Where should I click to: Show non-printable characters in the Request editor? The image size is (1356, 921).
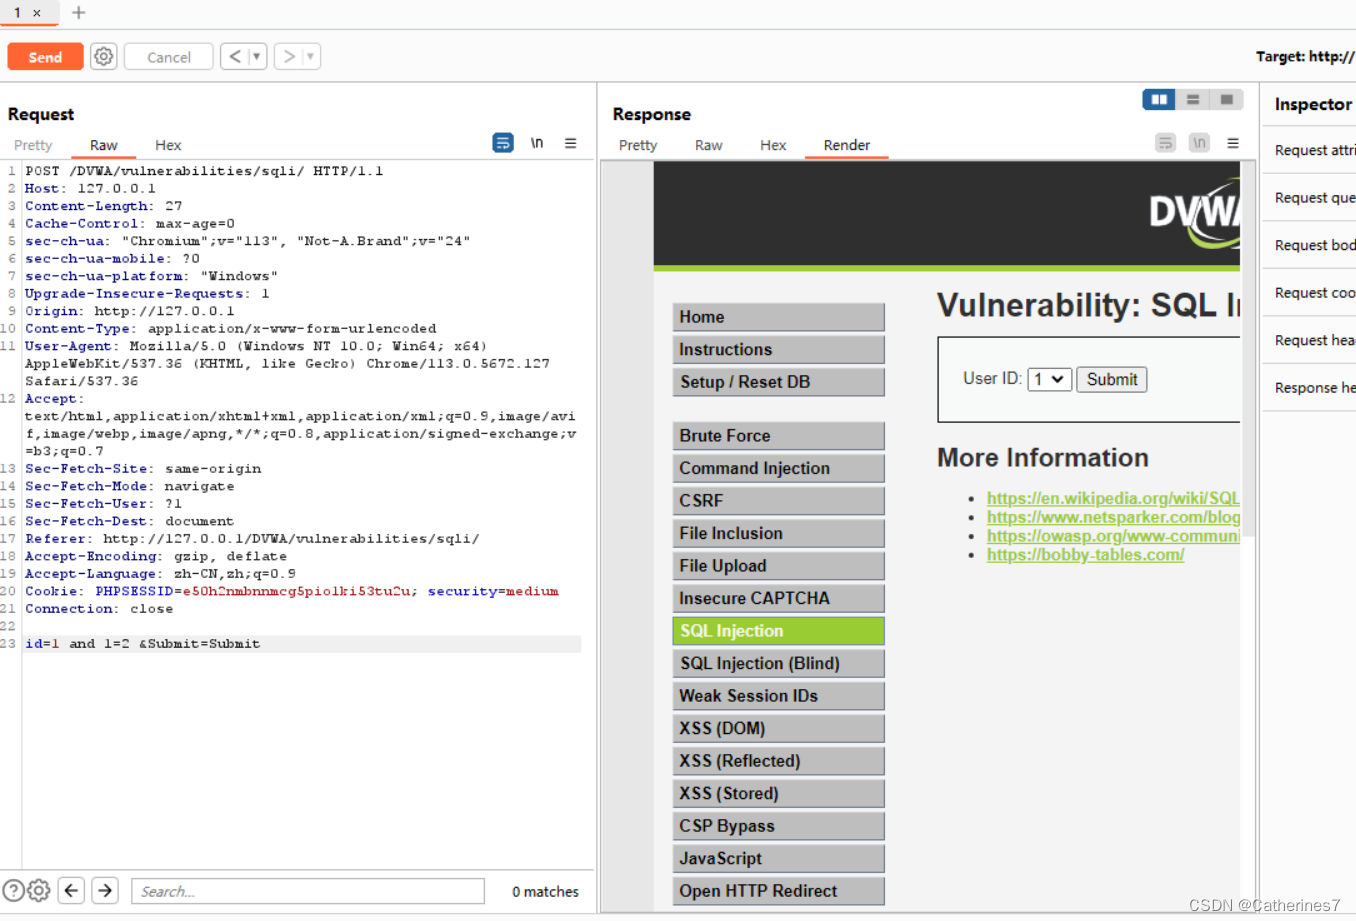[537, 142]
